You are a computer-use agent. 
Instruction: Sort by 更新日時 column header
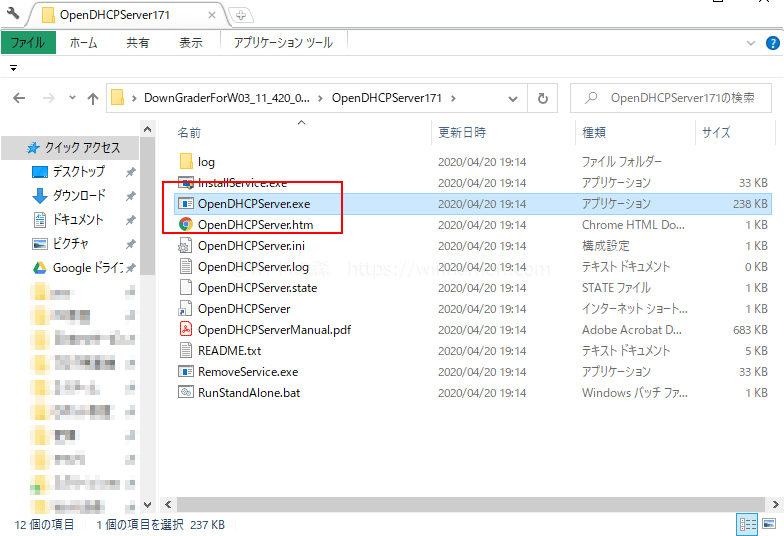(462, 132)
